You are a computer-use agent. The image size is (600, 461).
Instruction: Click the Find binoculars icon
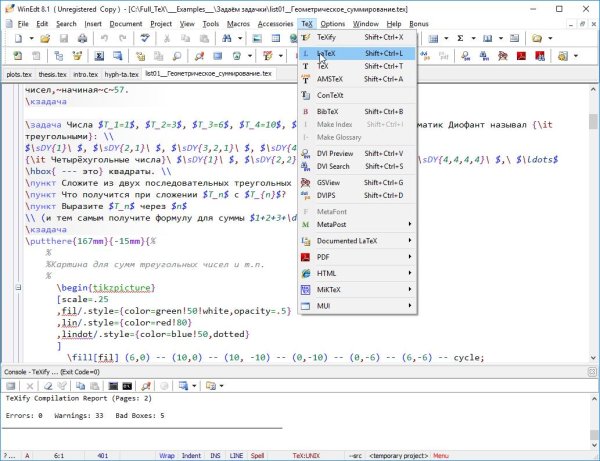[227, 38]
